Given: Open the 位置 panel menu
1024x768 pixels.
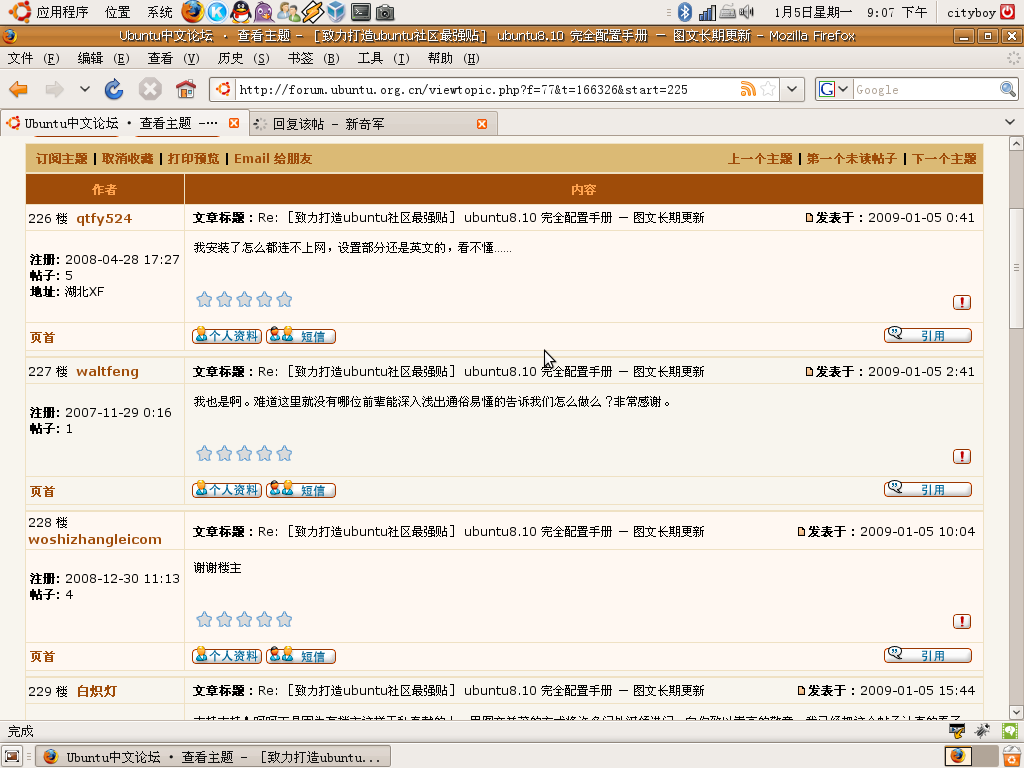Looking at the screenshot, I should pos(118,12).
